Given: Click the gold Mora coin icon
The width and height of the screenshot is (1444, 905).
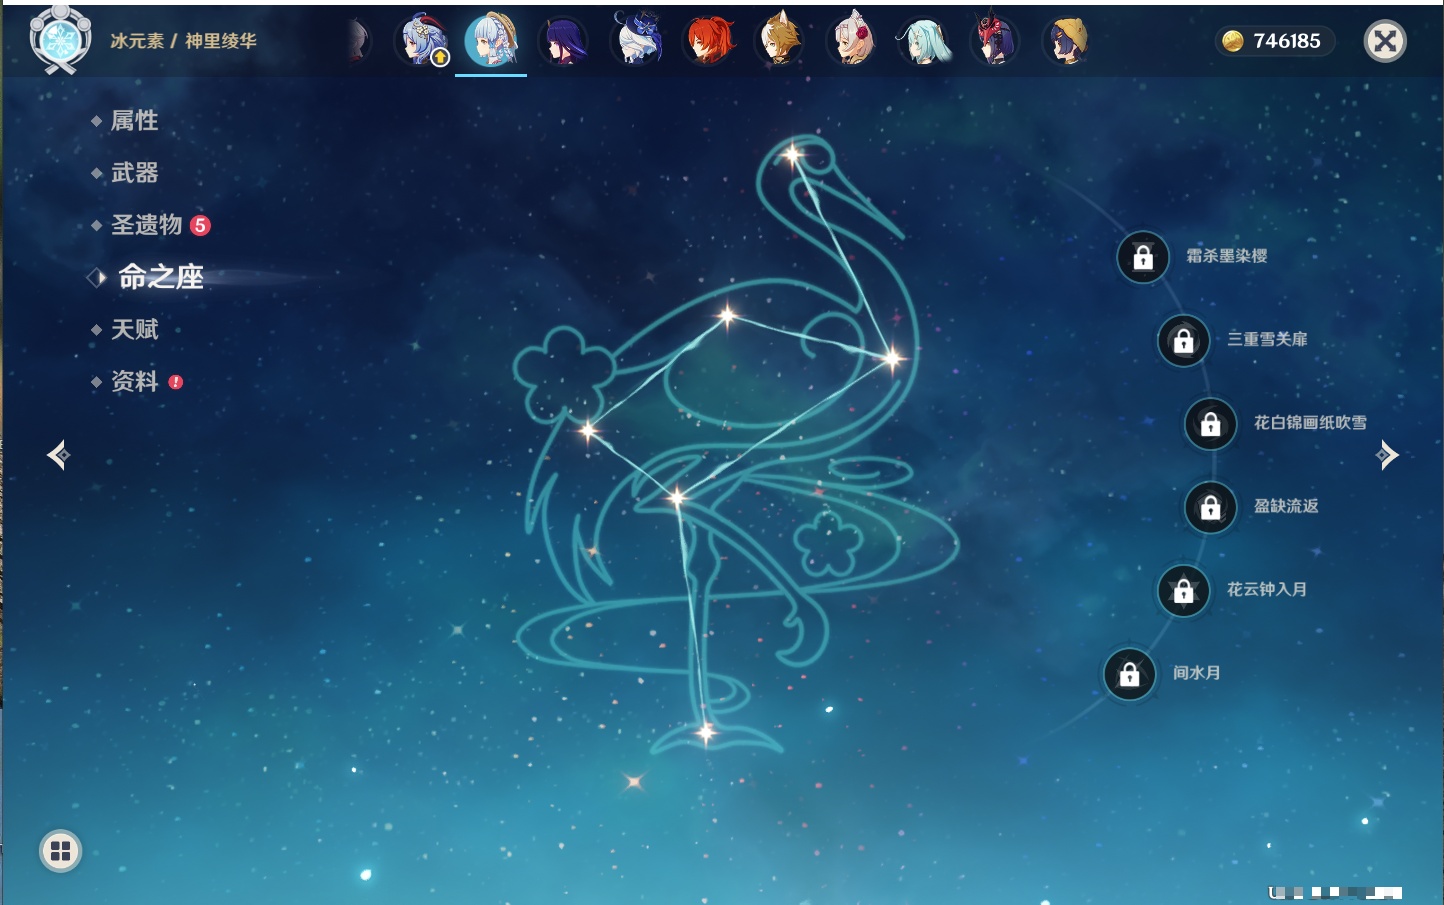Looking at the screenshot, I should [x=1233, y=41].
